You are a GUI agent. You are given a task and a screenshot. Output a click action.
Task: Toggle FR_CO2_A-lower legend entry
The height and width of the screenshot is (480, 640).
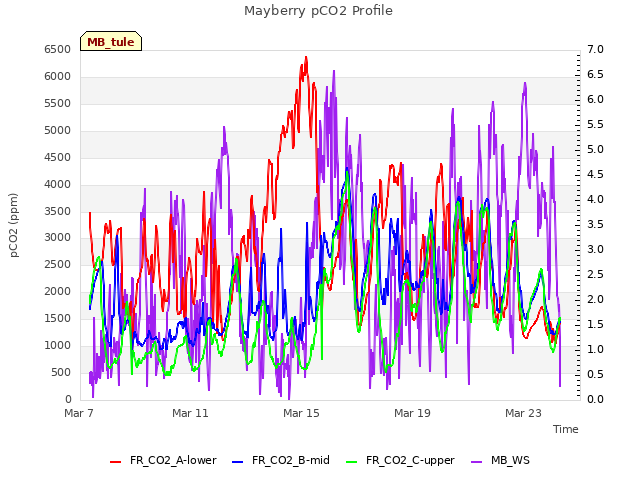point(163,460)
